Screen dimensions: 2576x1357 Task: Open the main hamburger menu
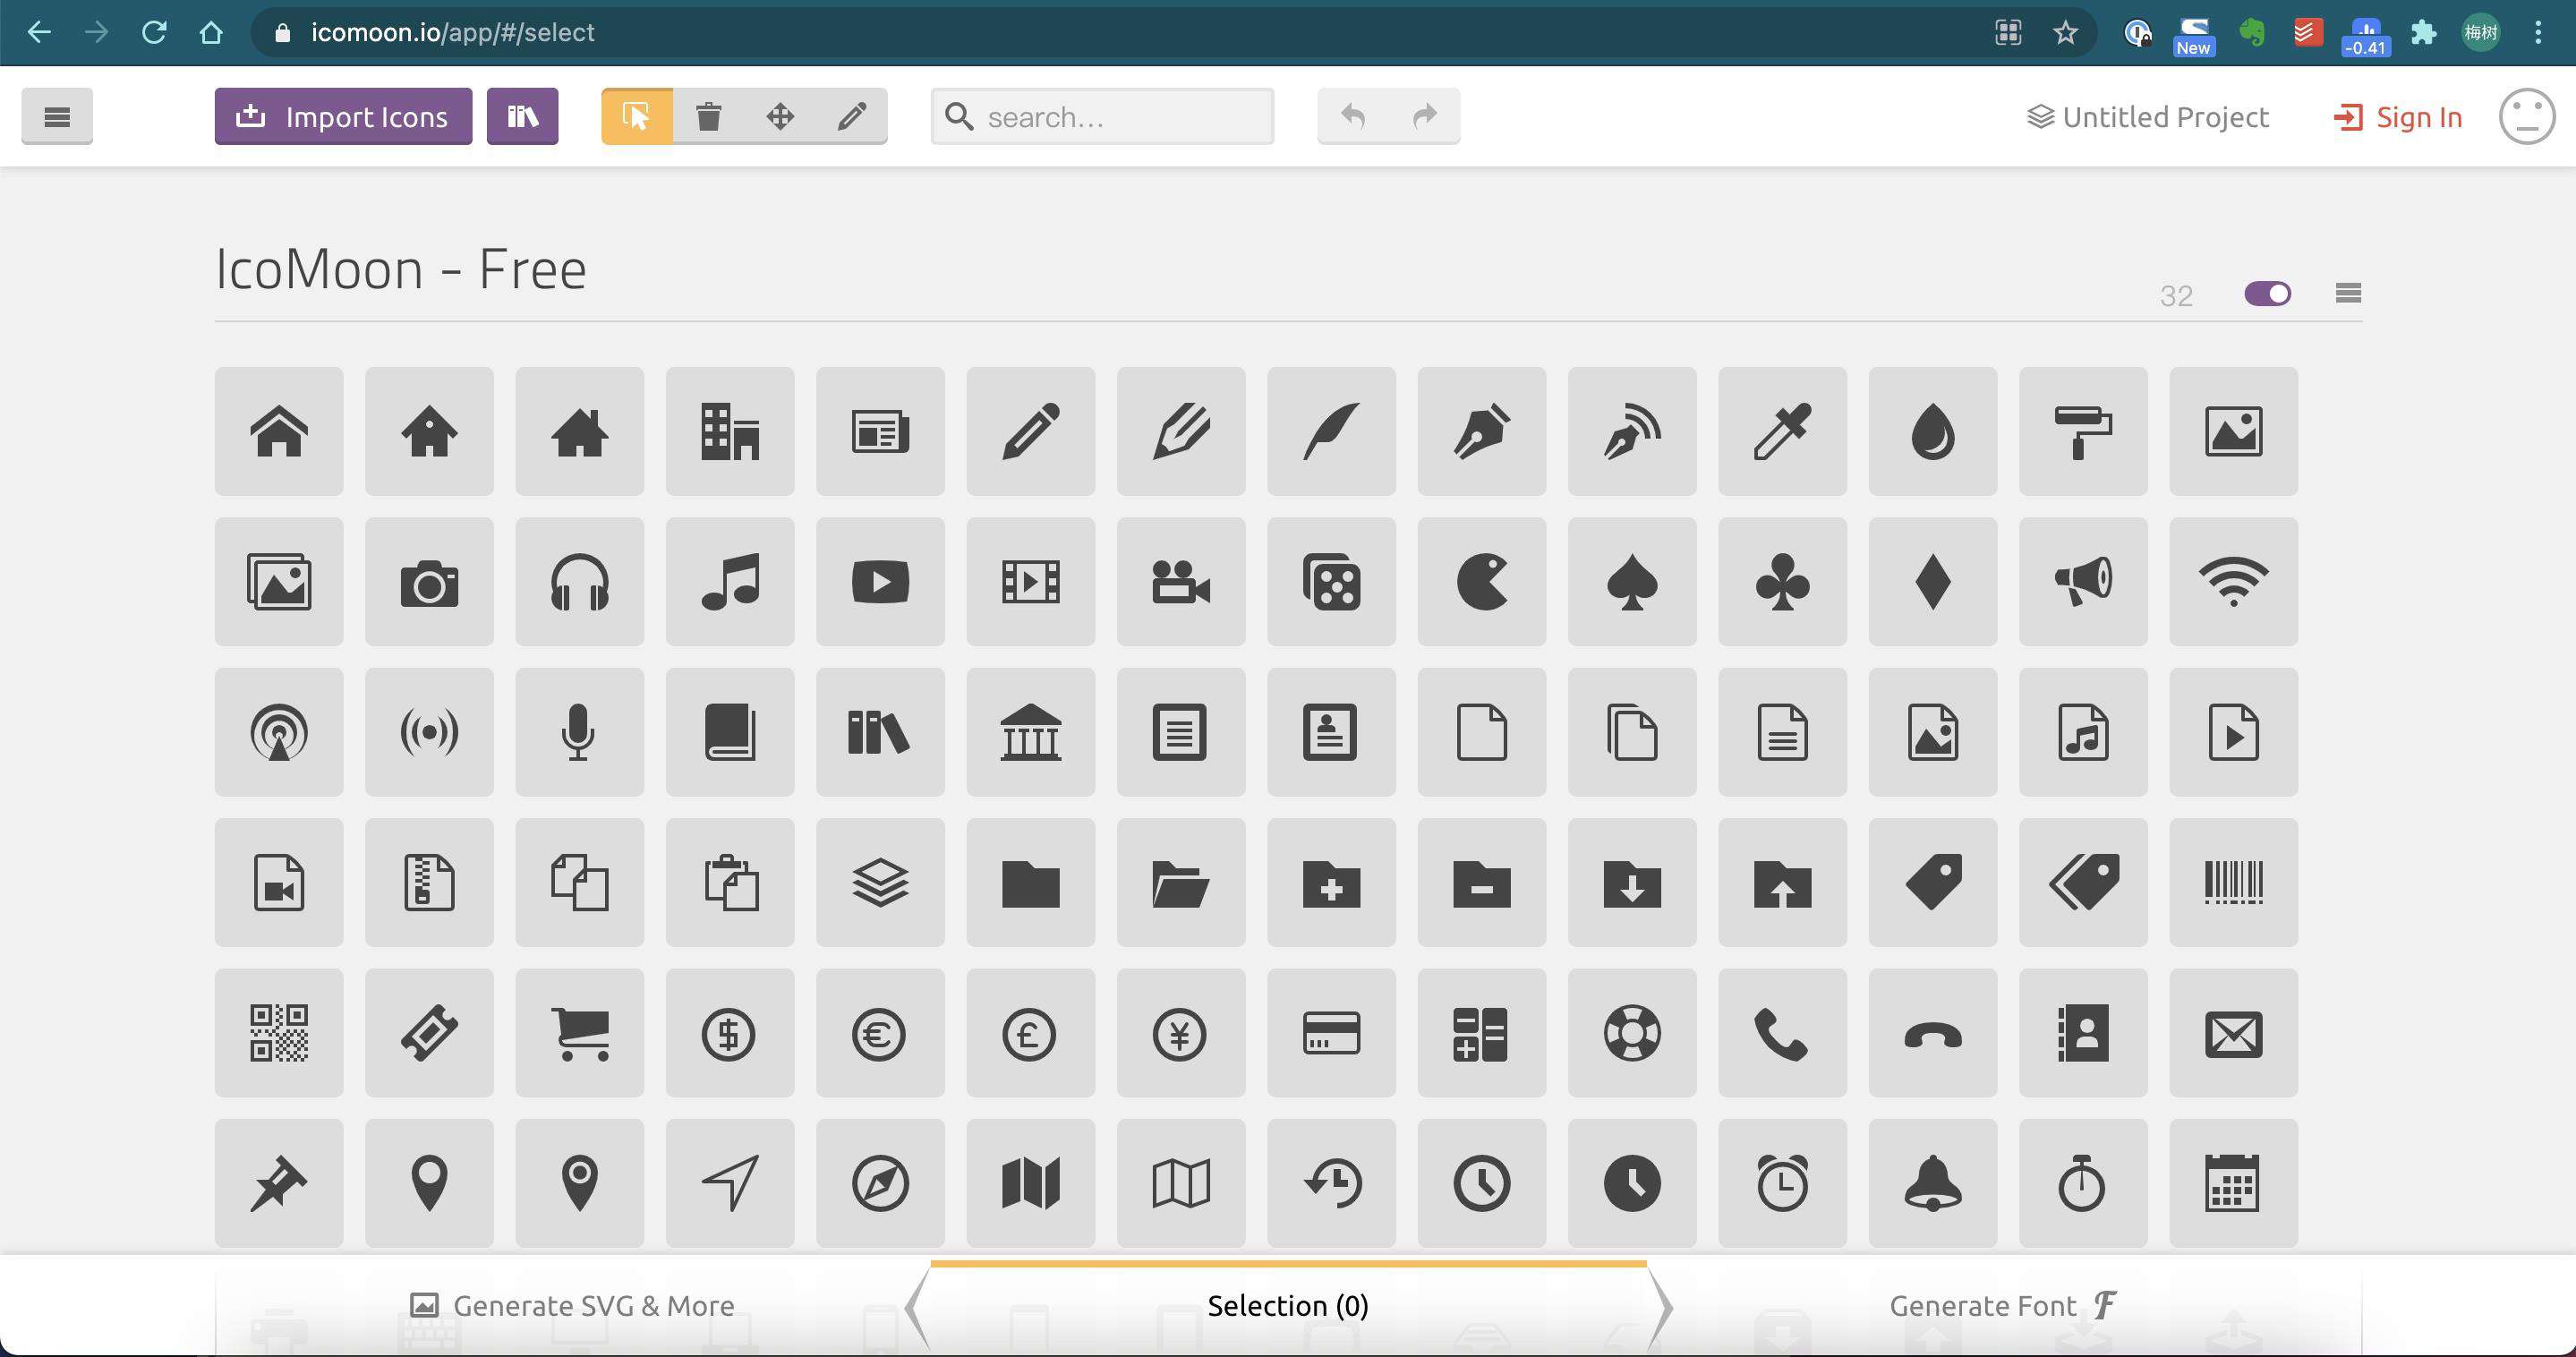(x=57, y=116)
